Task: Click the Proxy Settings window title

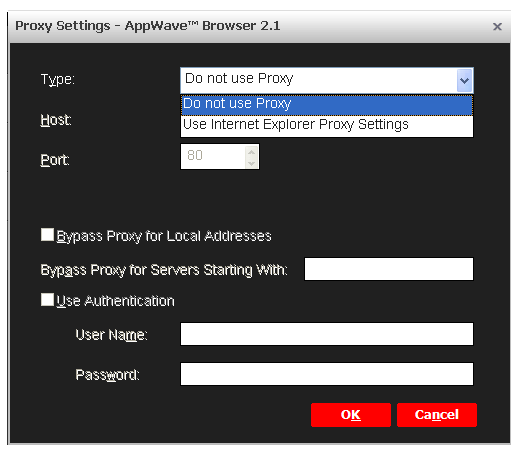Action: tap(148, 26)
